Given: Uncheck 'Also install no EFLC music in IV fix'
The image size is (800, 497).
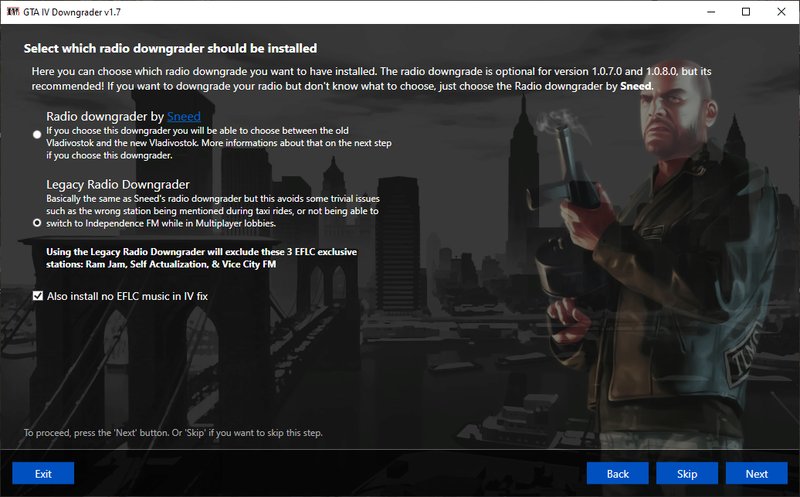Looking at the screenshot, I should click(38, 296).
